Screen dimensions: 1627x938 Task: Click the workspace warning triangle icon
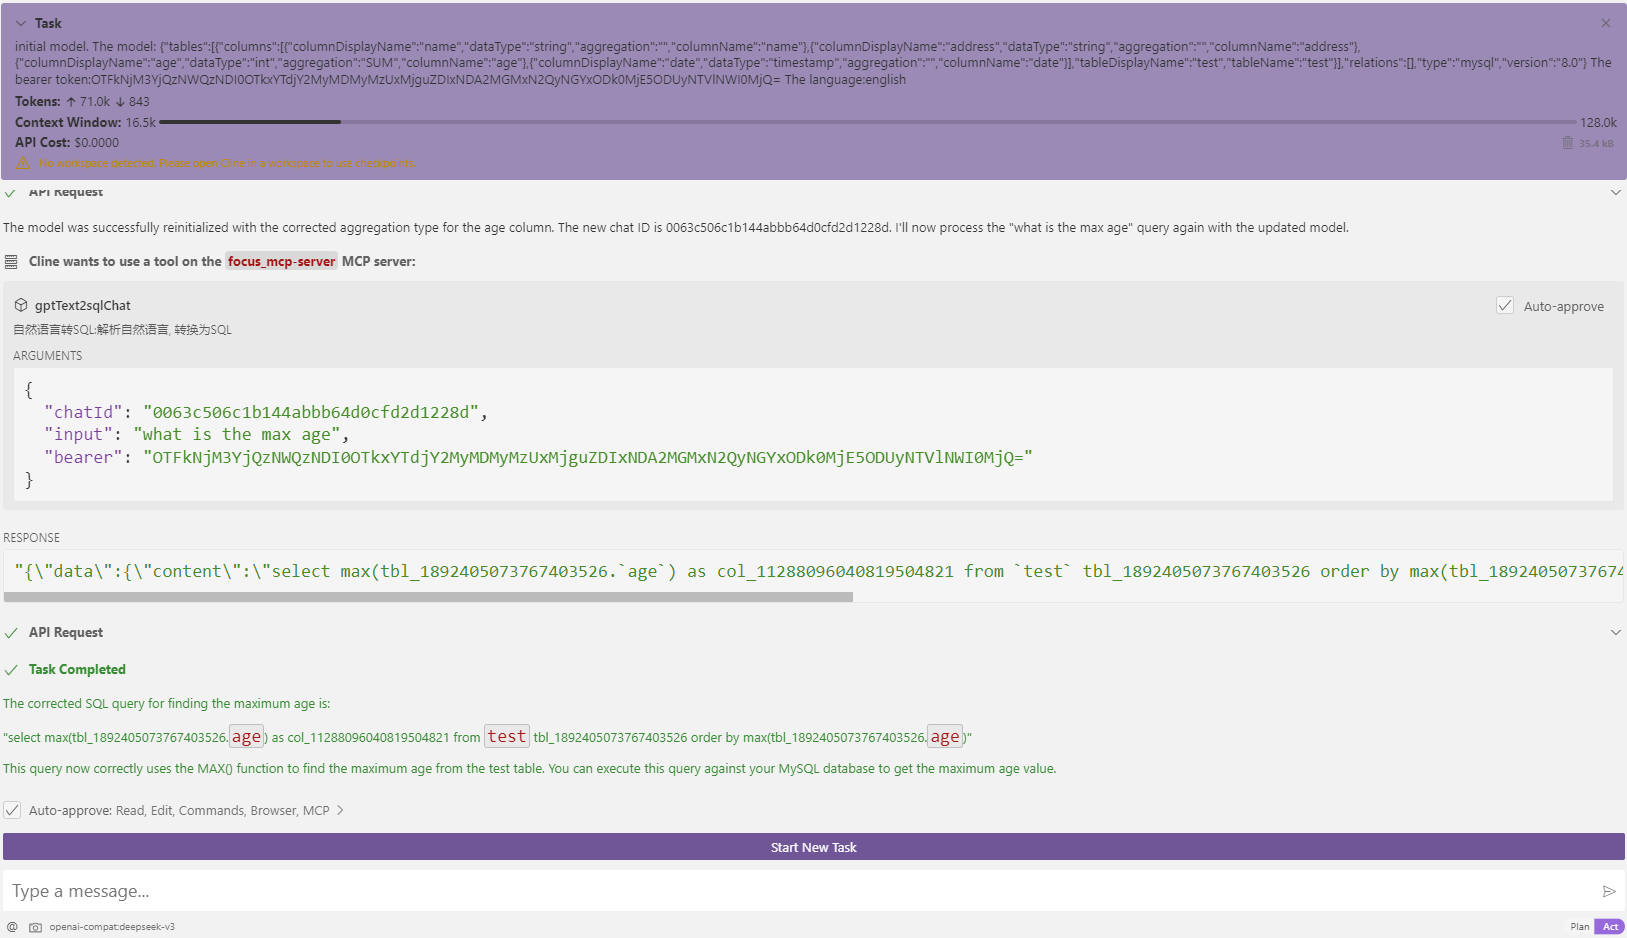click(23, 164)
